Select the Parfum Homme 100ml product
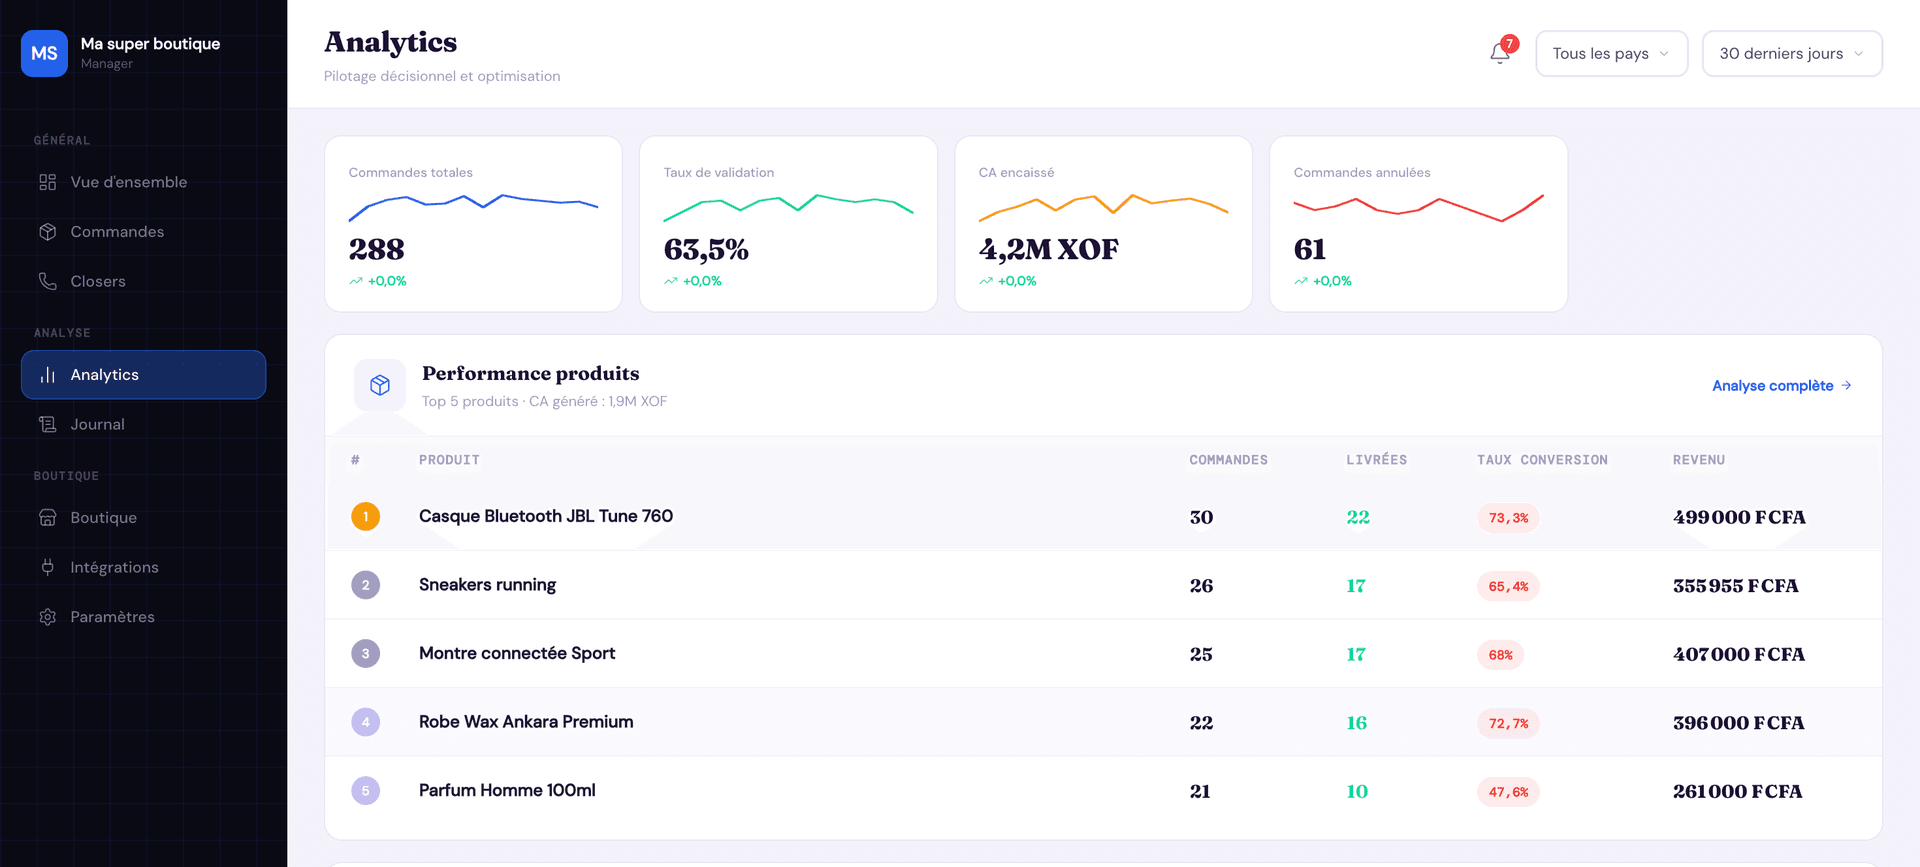Viewport: 1920px width, 867px height. (x=507, y=790)
